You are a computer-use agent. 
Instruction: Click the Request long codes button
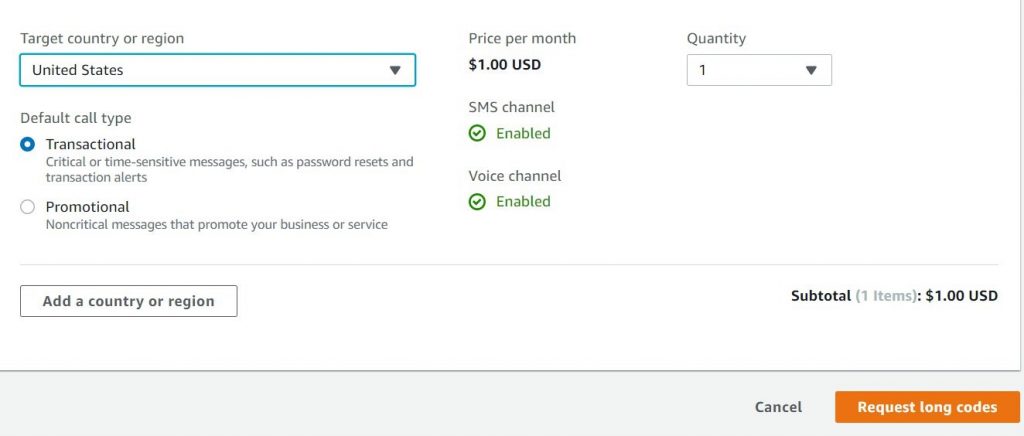point(927,407)
